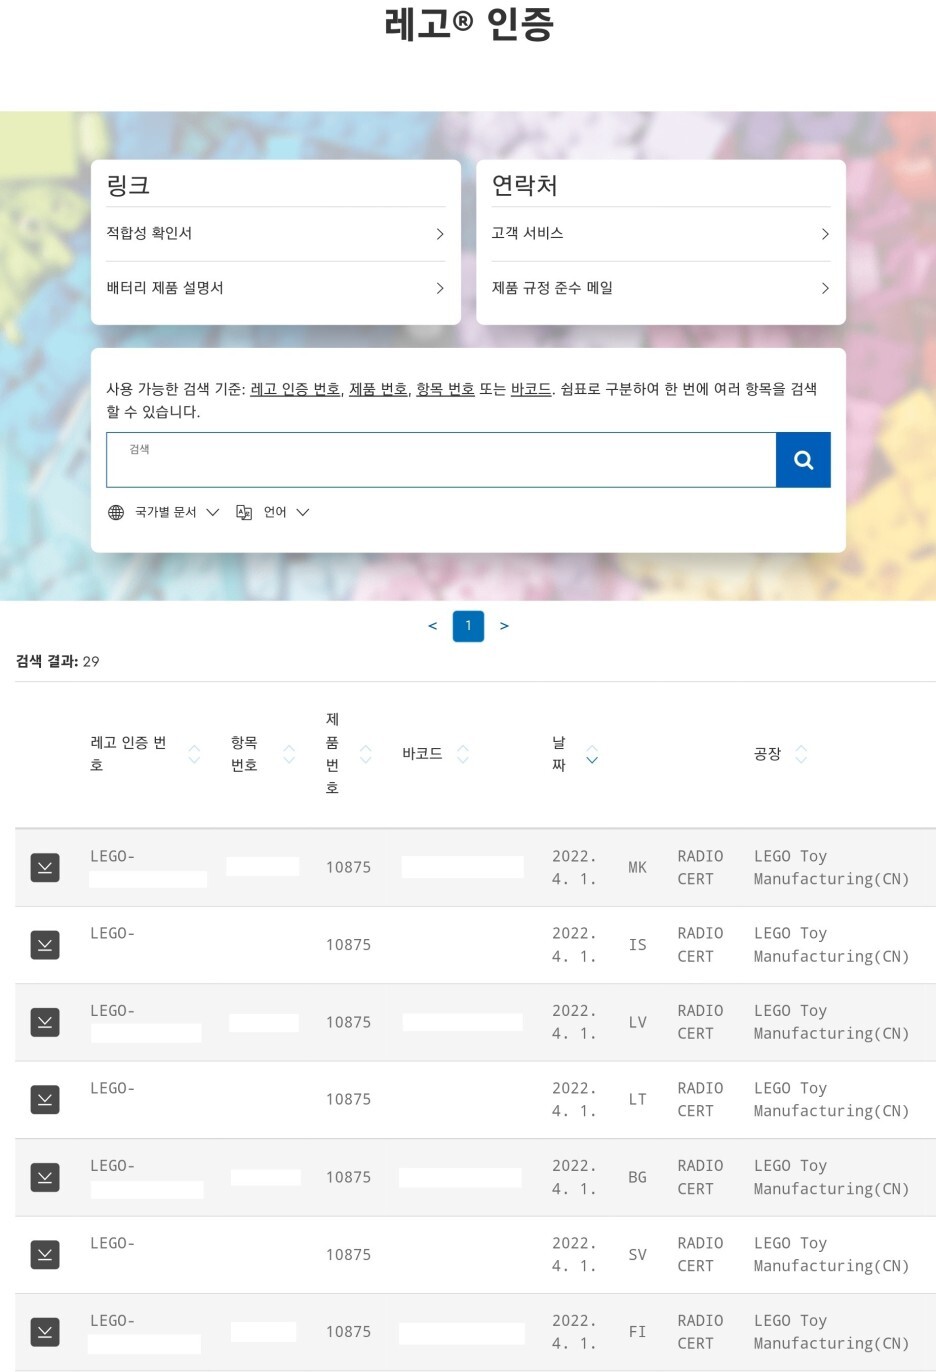Image resolution: width=936 pixels, height=1372 pixels.
Task: Click the 검색 결과: 29 text
Action: click(57, 661)
